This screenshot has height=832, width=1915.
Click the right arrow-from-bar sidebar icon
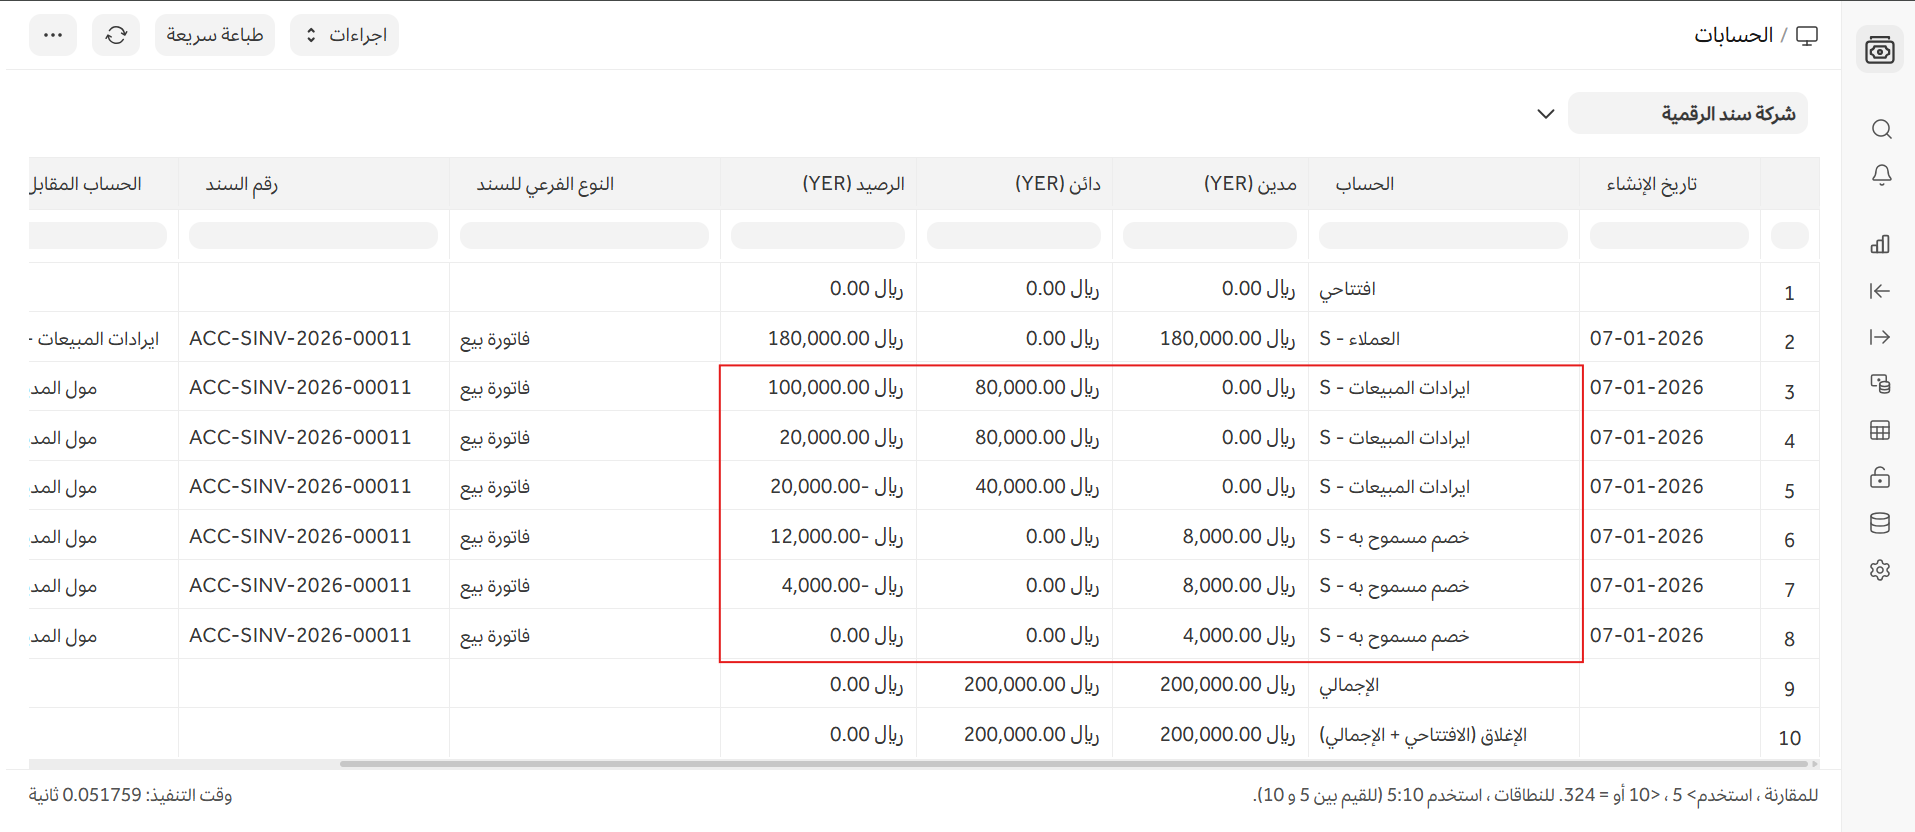pyautogui.click(x=1880, y=338)
